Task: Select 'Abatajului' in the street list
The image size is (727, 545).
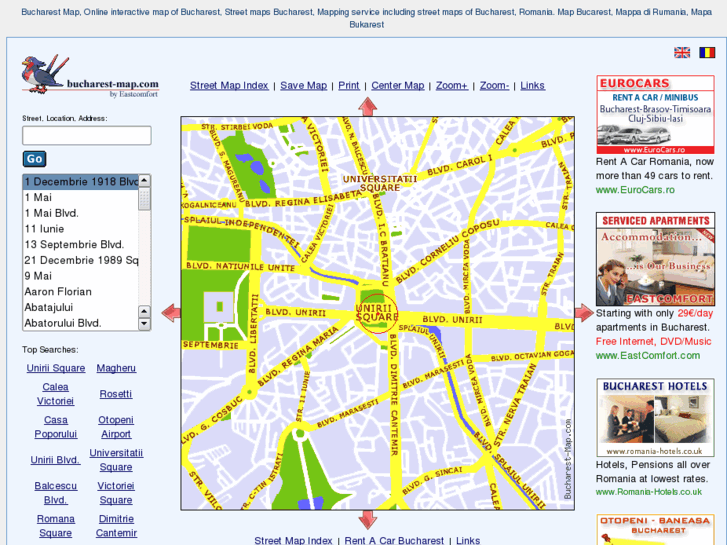Action: pyautogui.click(x=81, y=308)
